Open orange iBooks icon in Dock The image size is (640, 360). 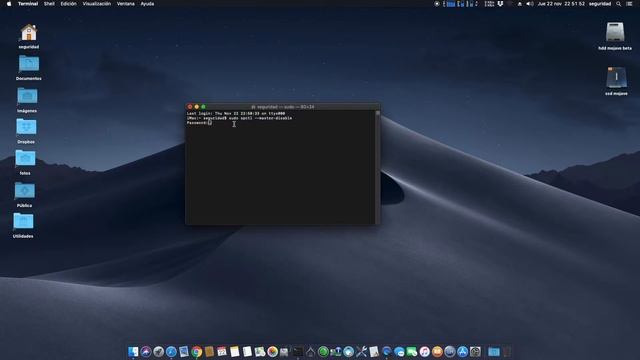tap(437, 351)
